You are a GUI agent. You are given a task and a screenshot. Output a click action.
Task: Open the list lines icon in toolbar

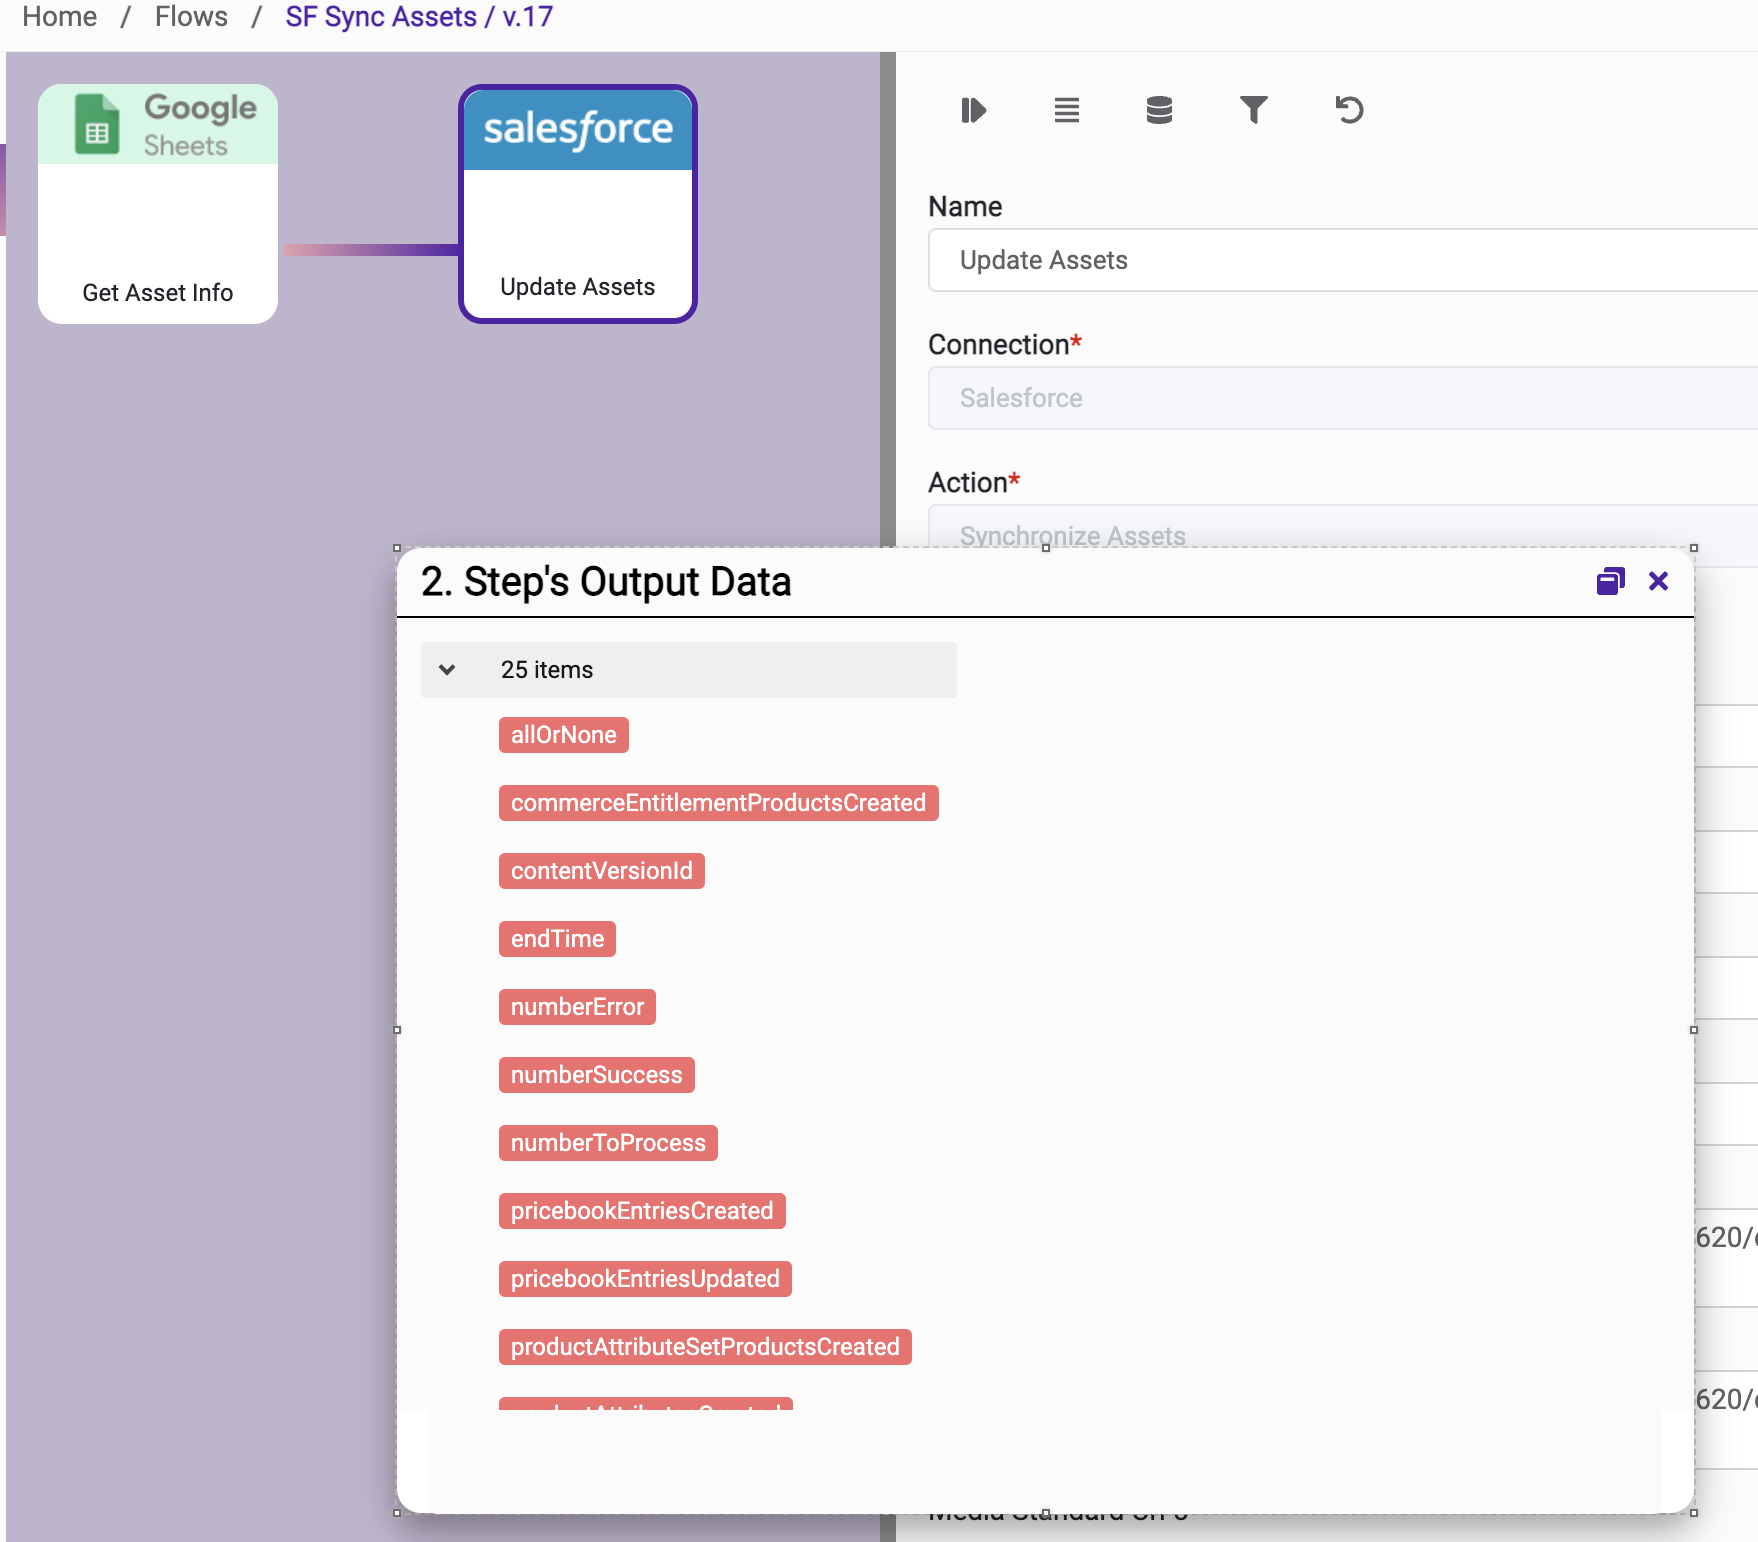(1066, 110)
